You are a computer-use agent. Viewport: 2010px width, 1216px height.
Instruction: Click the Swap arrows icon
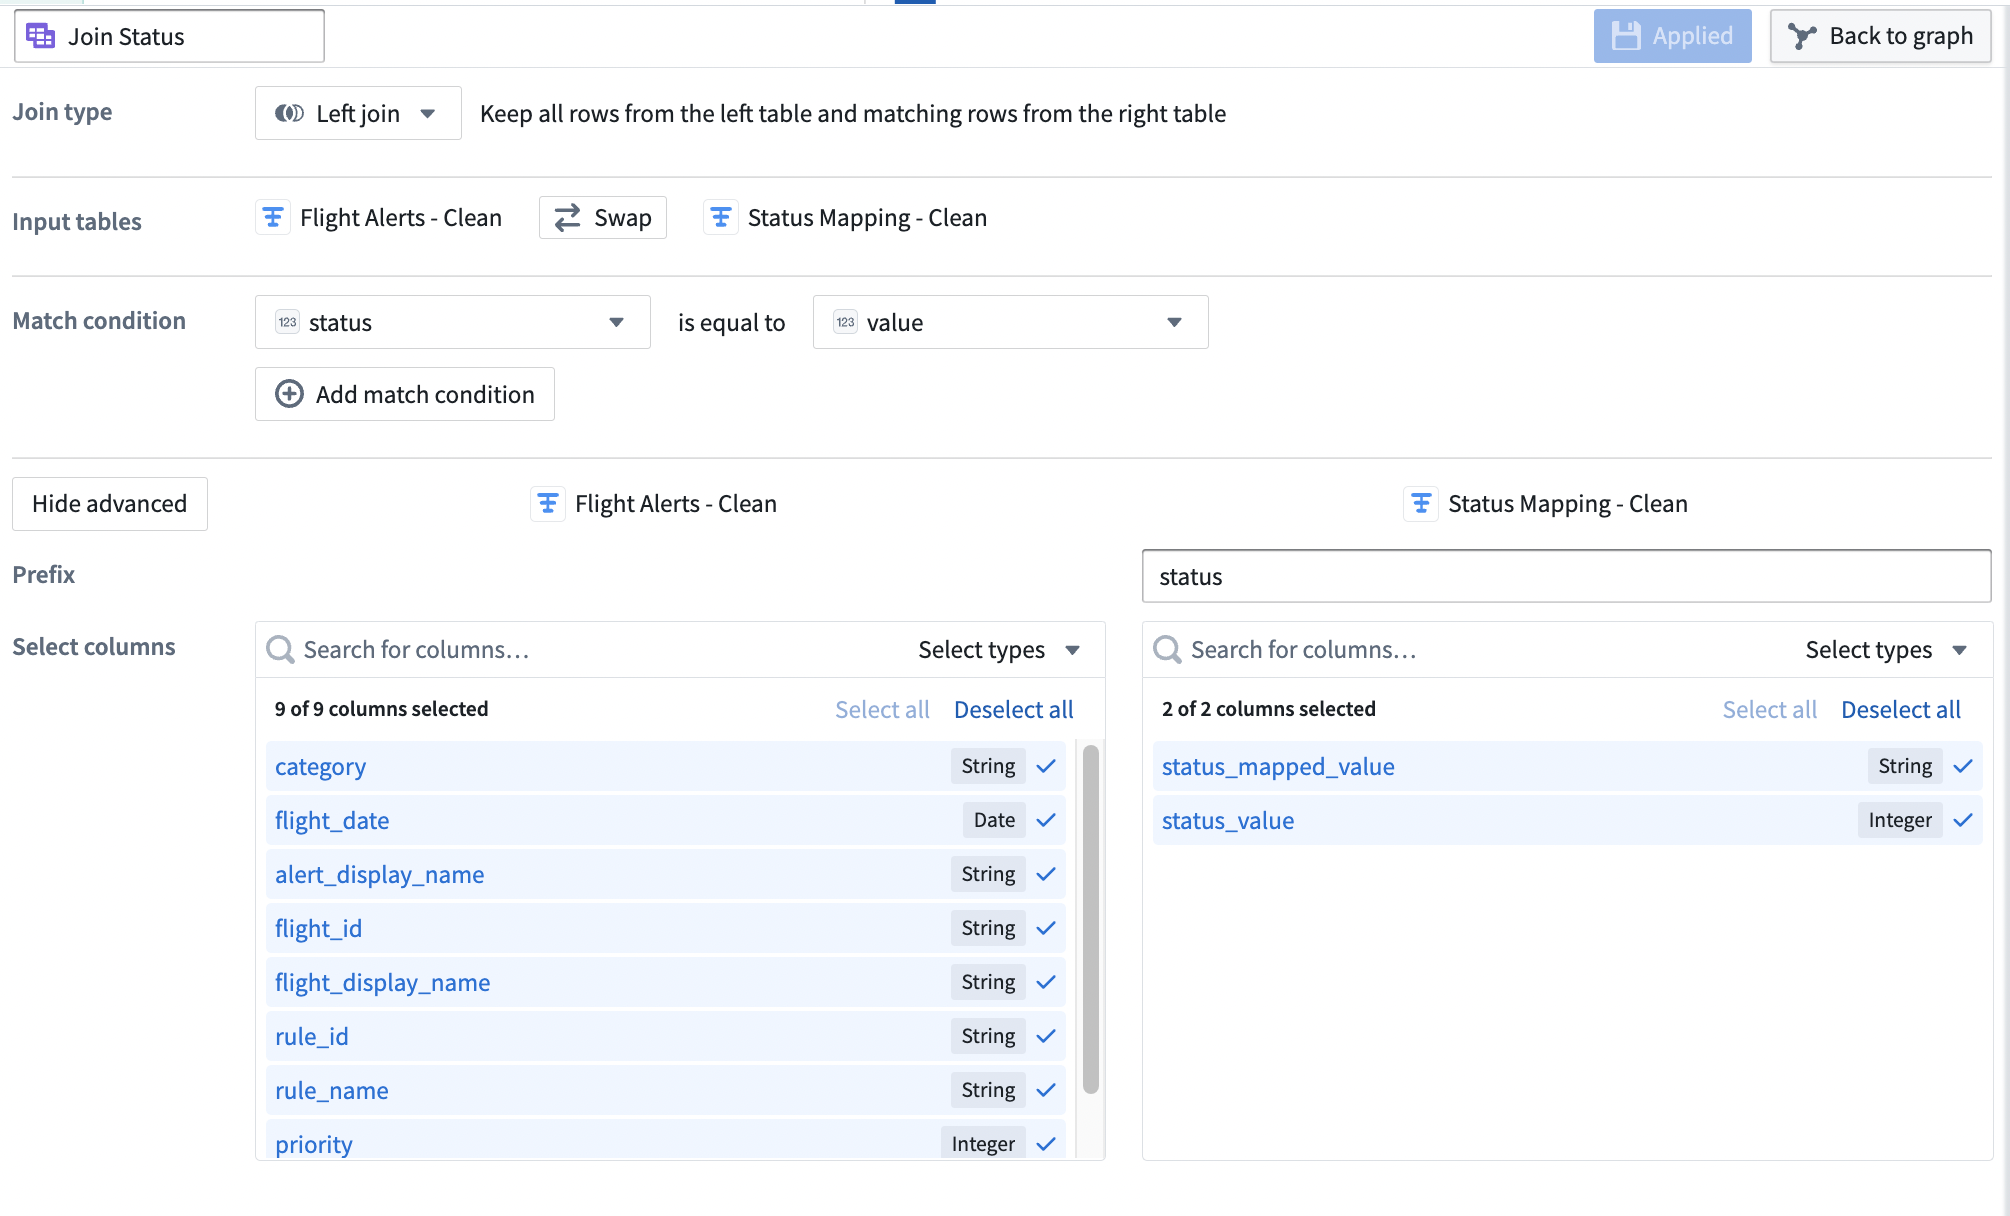568,218
